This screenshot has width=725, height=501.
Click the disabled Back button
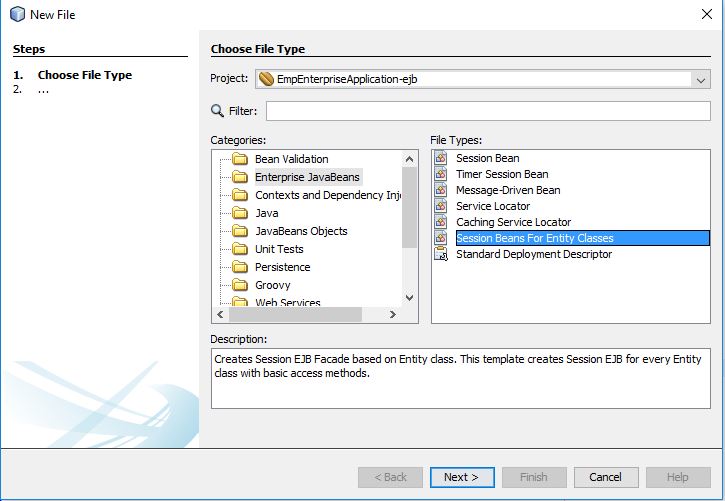[x=390, y=477]
